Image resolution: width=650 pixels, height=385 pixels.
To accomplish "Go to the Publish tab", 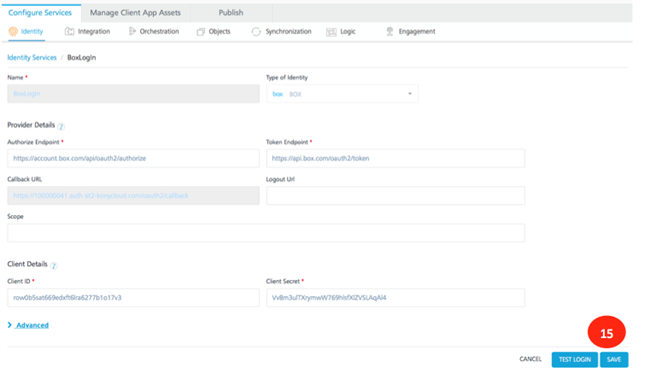I will pyautogui.click(x=231, y=13).
